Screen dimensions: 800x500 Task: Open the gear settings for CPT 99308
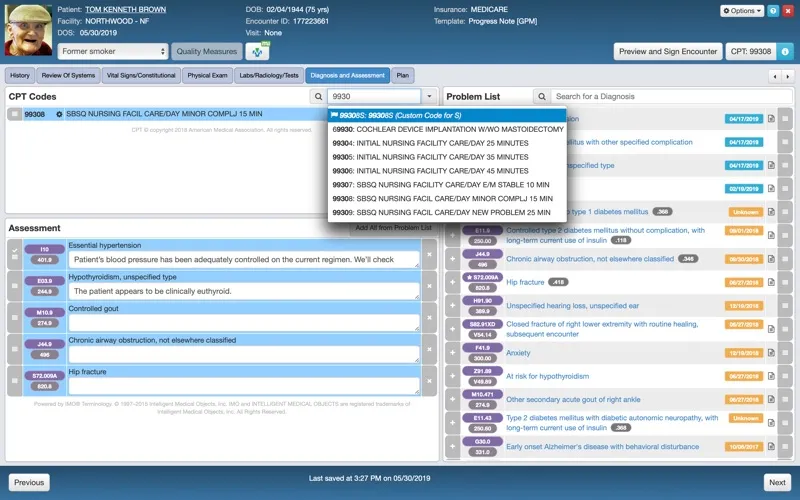click(x=59, y=114)
